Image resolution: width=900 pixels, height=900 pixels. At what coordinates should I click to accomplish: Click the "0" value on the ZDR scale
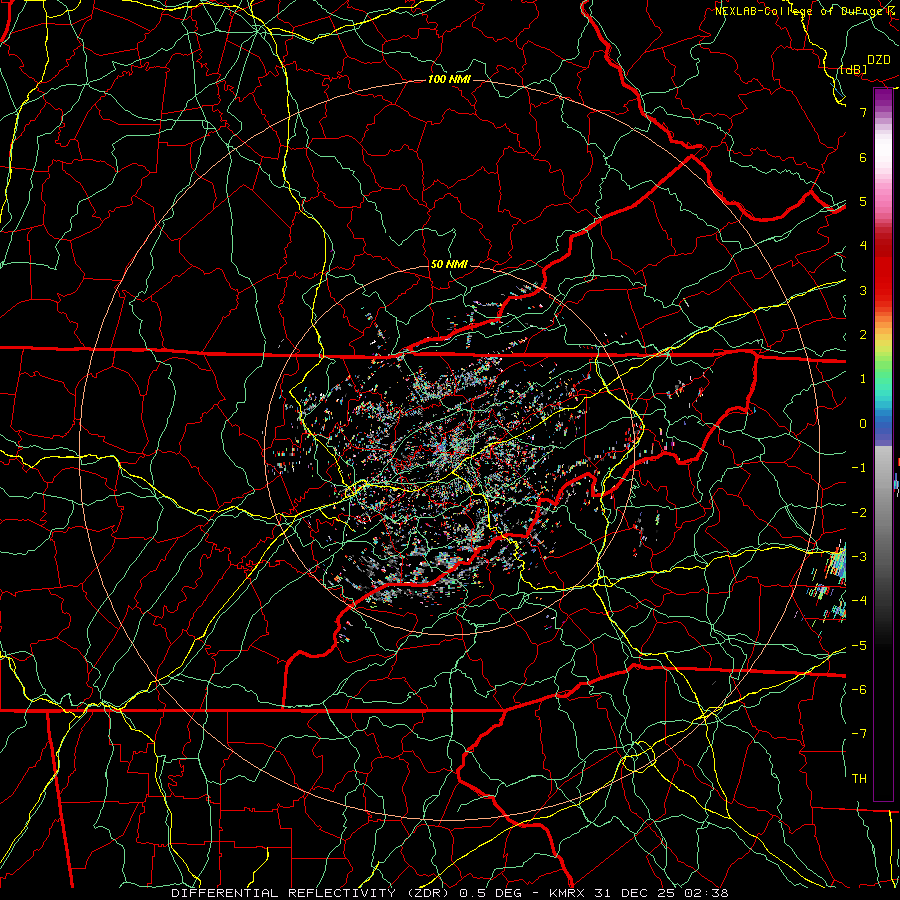click(x=863, y=424)
